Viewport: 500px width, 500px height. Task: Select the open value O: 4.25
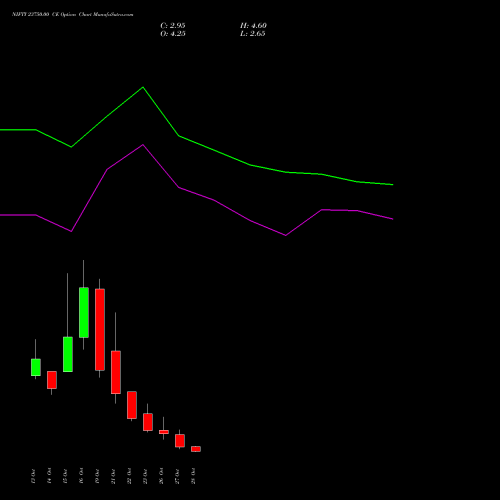click(173, 34)
